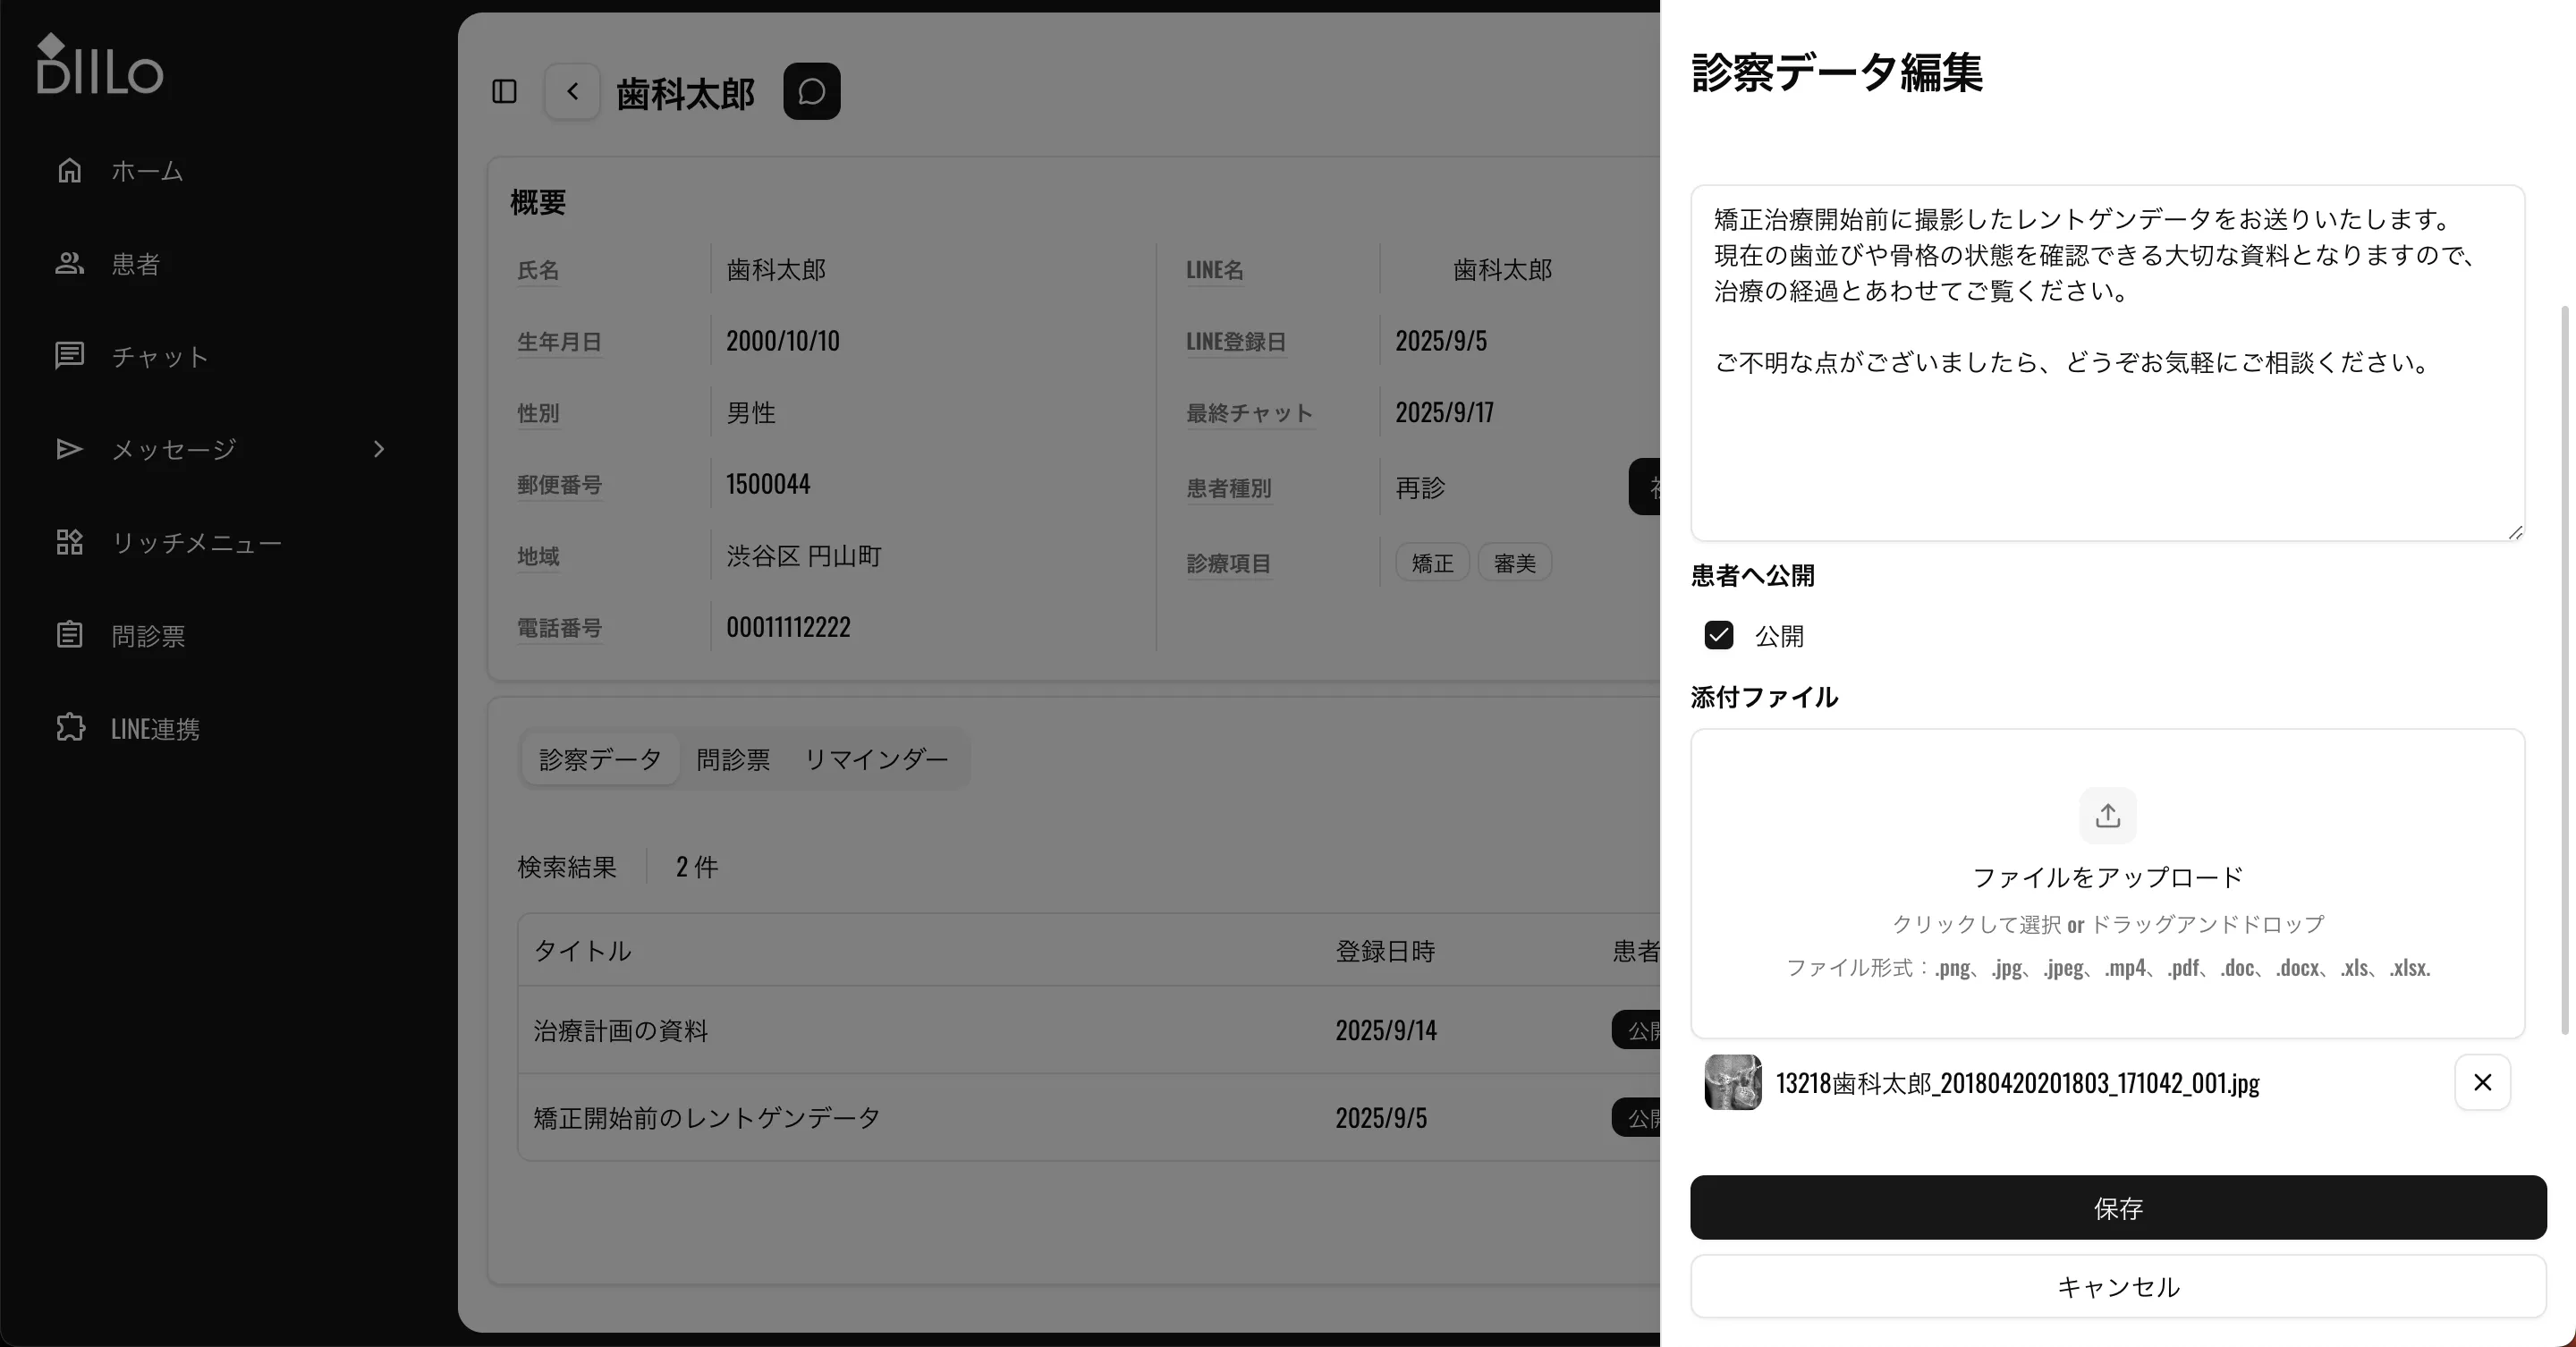The height and width of the screenshot is (1347, 2576).
Task: Open the チャット sidebar section
Action: [160, 356]
